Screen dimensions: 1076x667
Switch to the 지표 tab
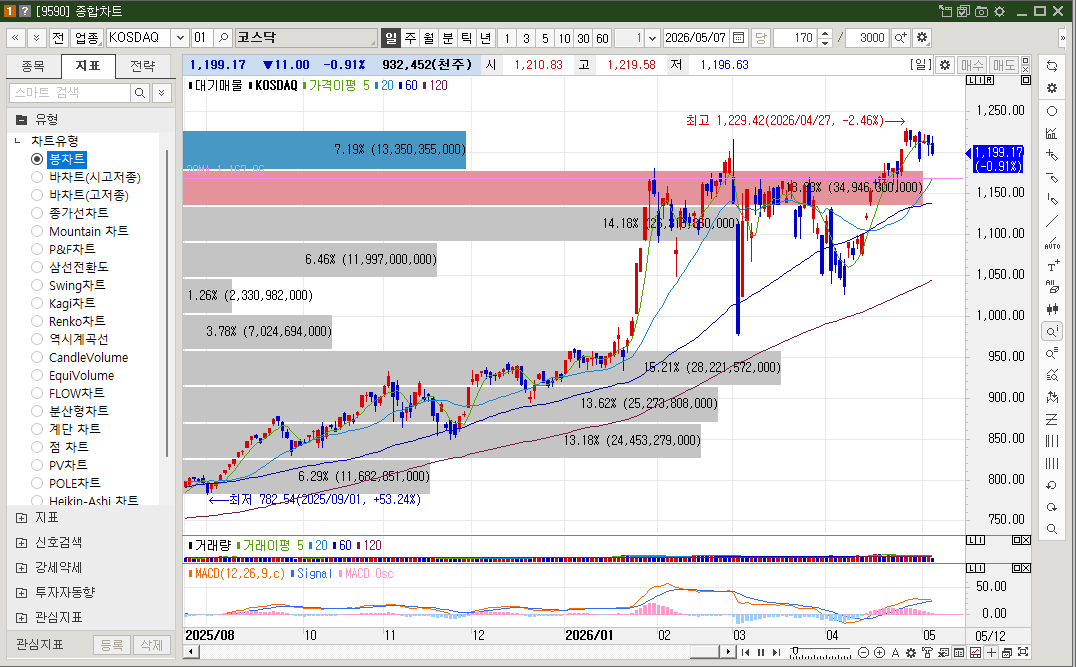pos(88,66)
